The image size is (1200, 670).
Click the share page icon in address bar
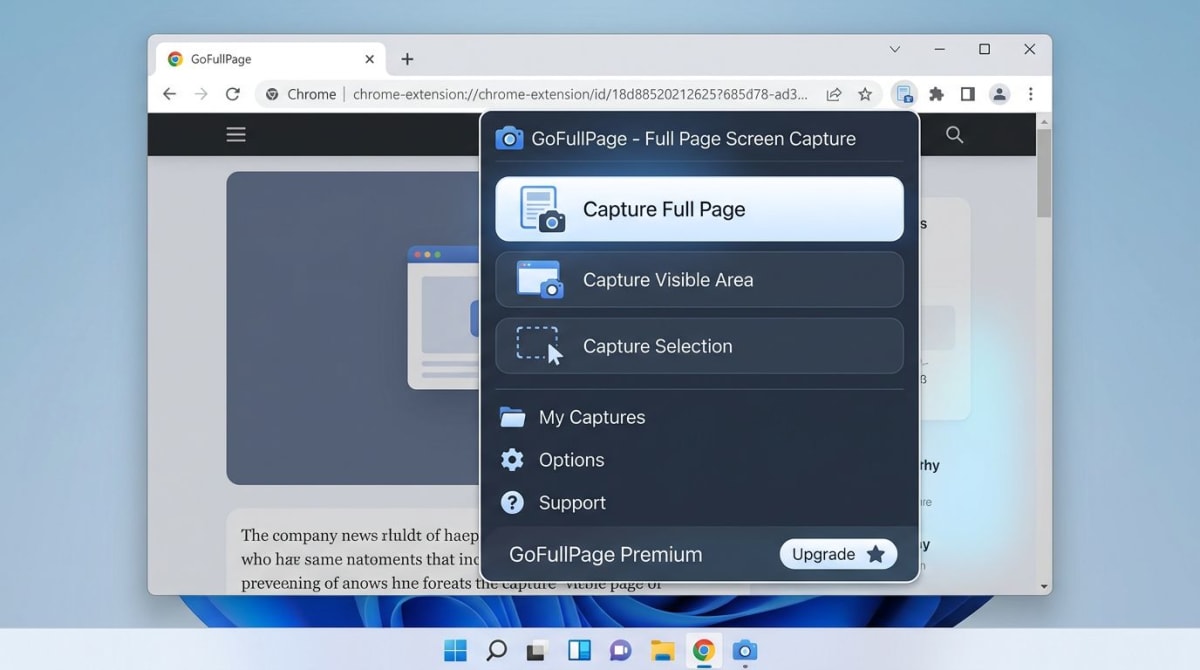pyautogui.click(x=833, y=94)
